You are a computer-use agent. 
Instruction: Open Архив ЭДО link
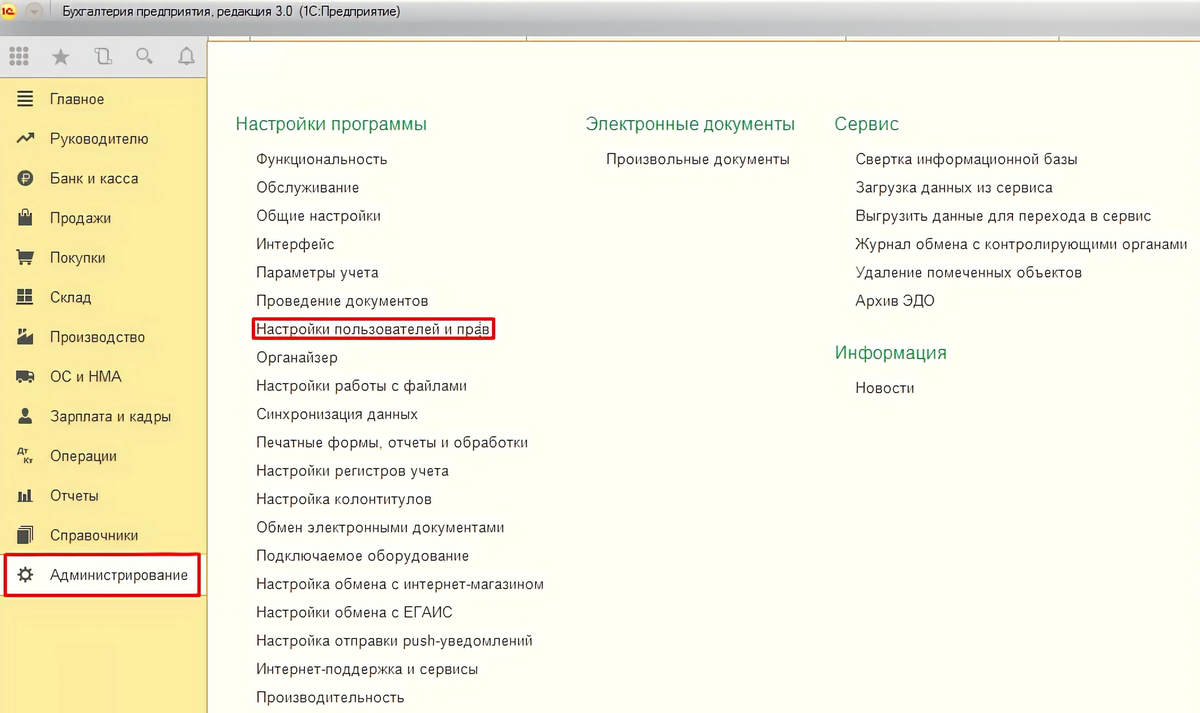(x=895, y=300)
